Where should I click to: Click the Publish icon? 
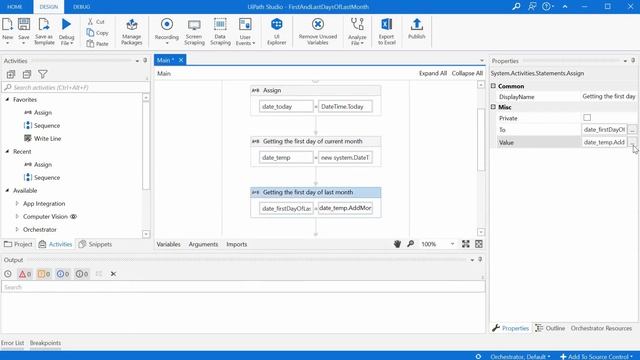416,24
